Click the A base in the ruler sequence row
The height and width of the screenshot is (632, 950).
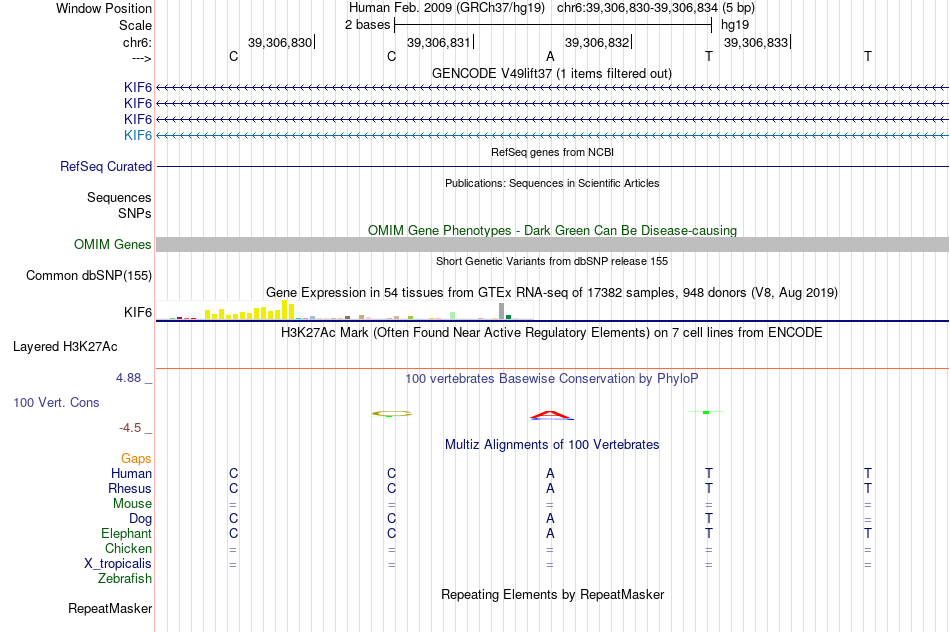pyautogui.click(x=550, y=56)
